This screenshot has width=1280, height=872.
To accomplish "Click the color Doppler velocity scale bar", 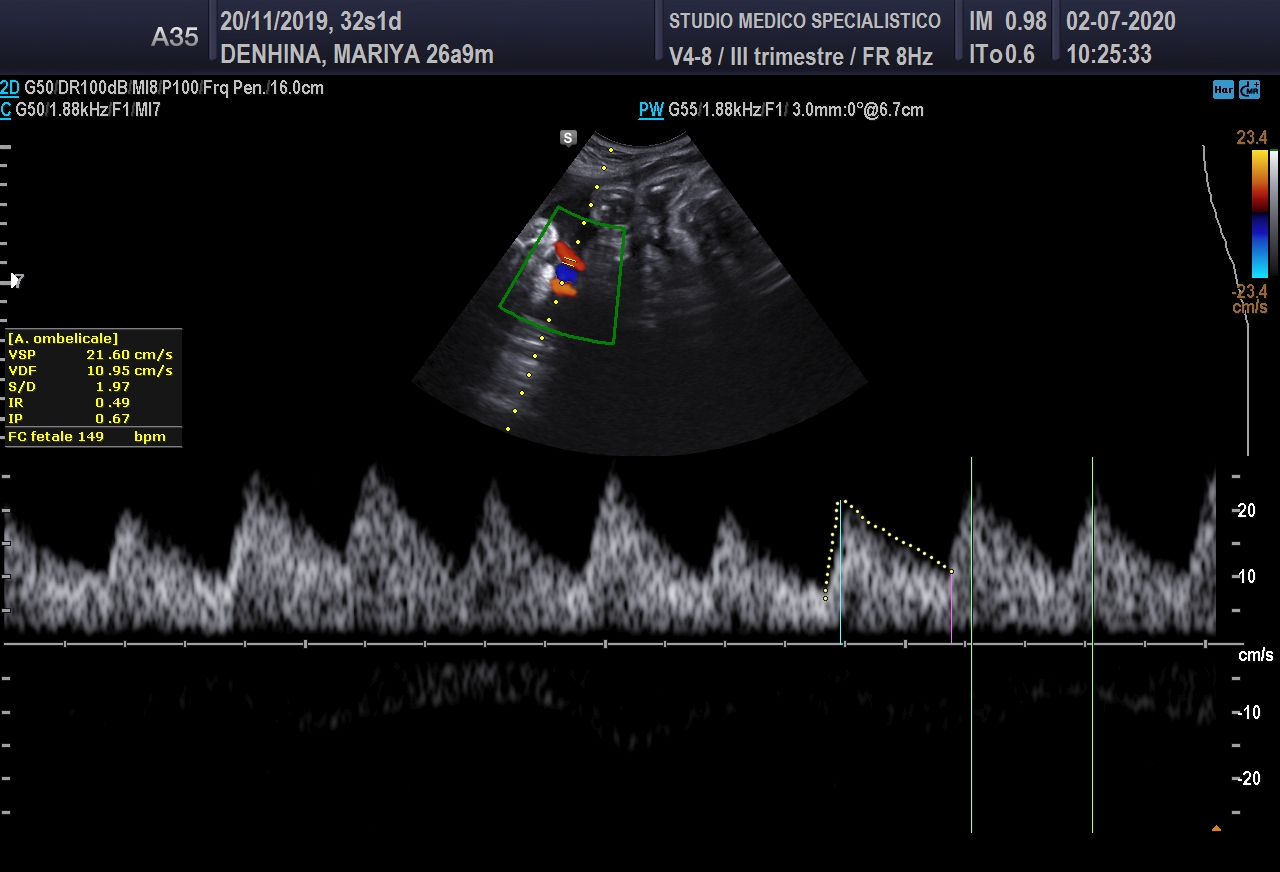I will [1259, 213].
